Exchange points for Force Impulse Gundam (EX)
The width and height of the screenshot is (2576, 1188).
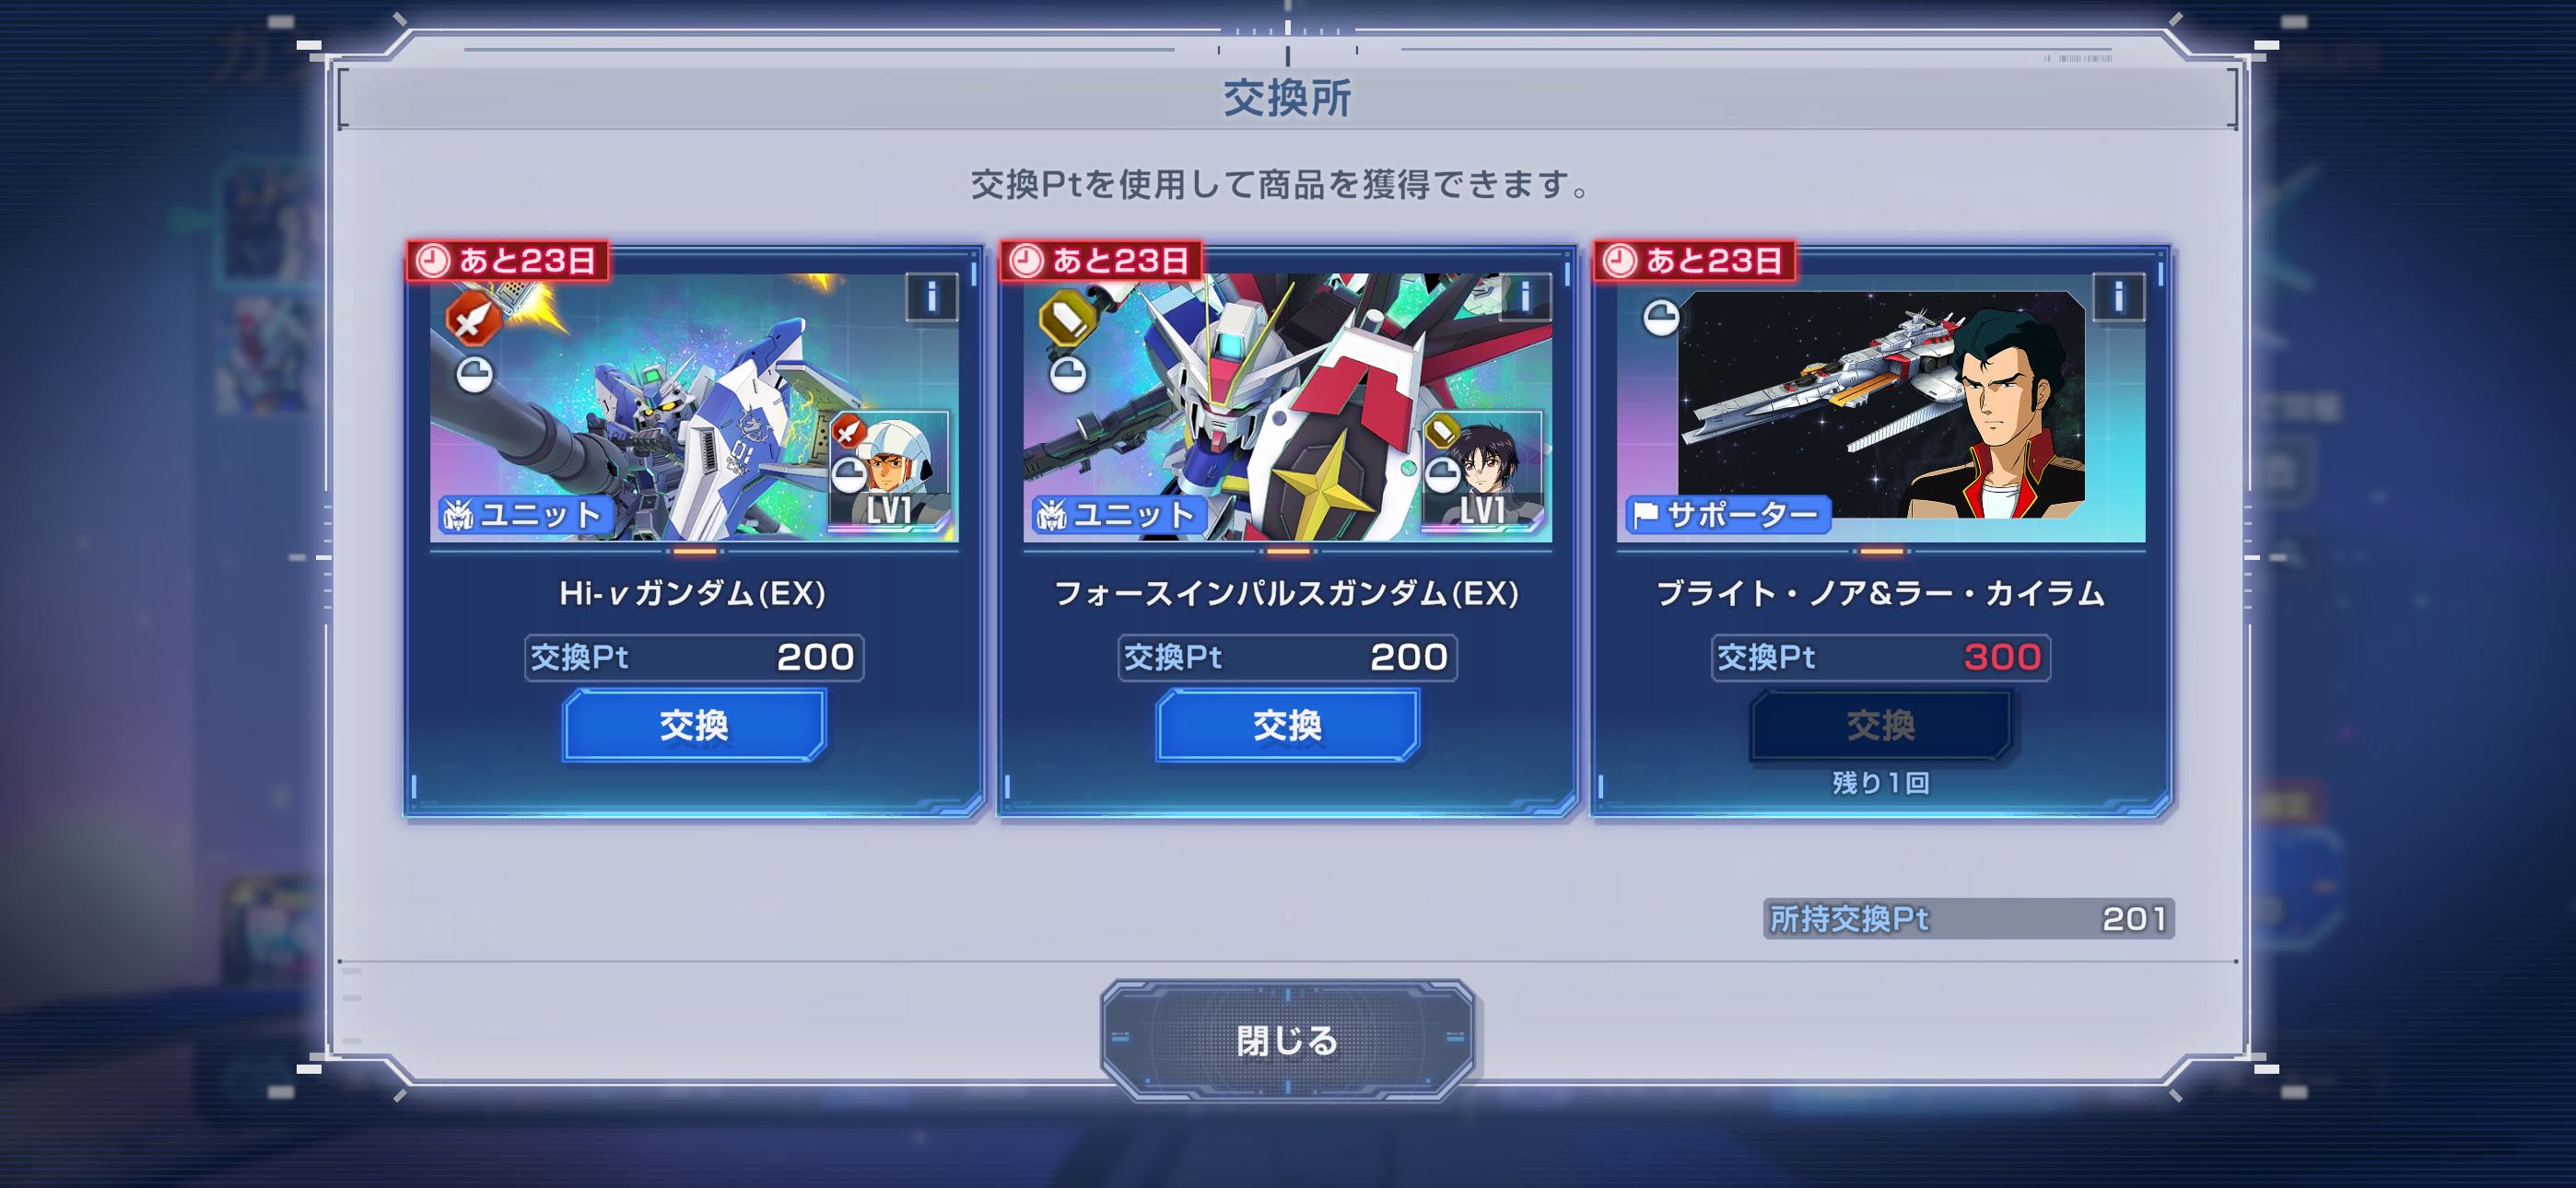(x=1287, y=725)
